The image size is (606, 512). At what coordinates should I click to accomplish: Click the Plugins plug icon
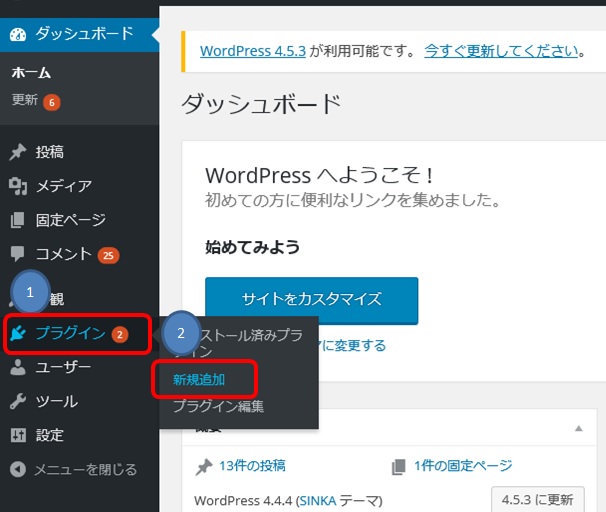[x=18, y=333]
